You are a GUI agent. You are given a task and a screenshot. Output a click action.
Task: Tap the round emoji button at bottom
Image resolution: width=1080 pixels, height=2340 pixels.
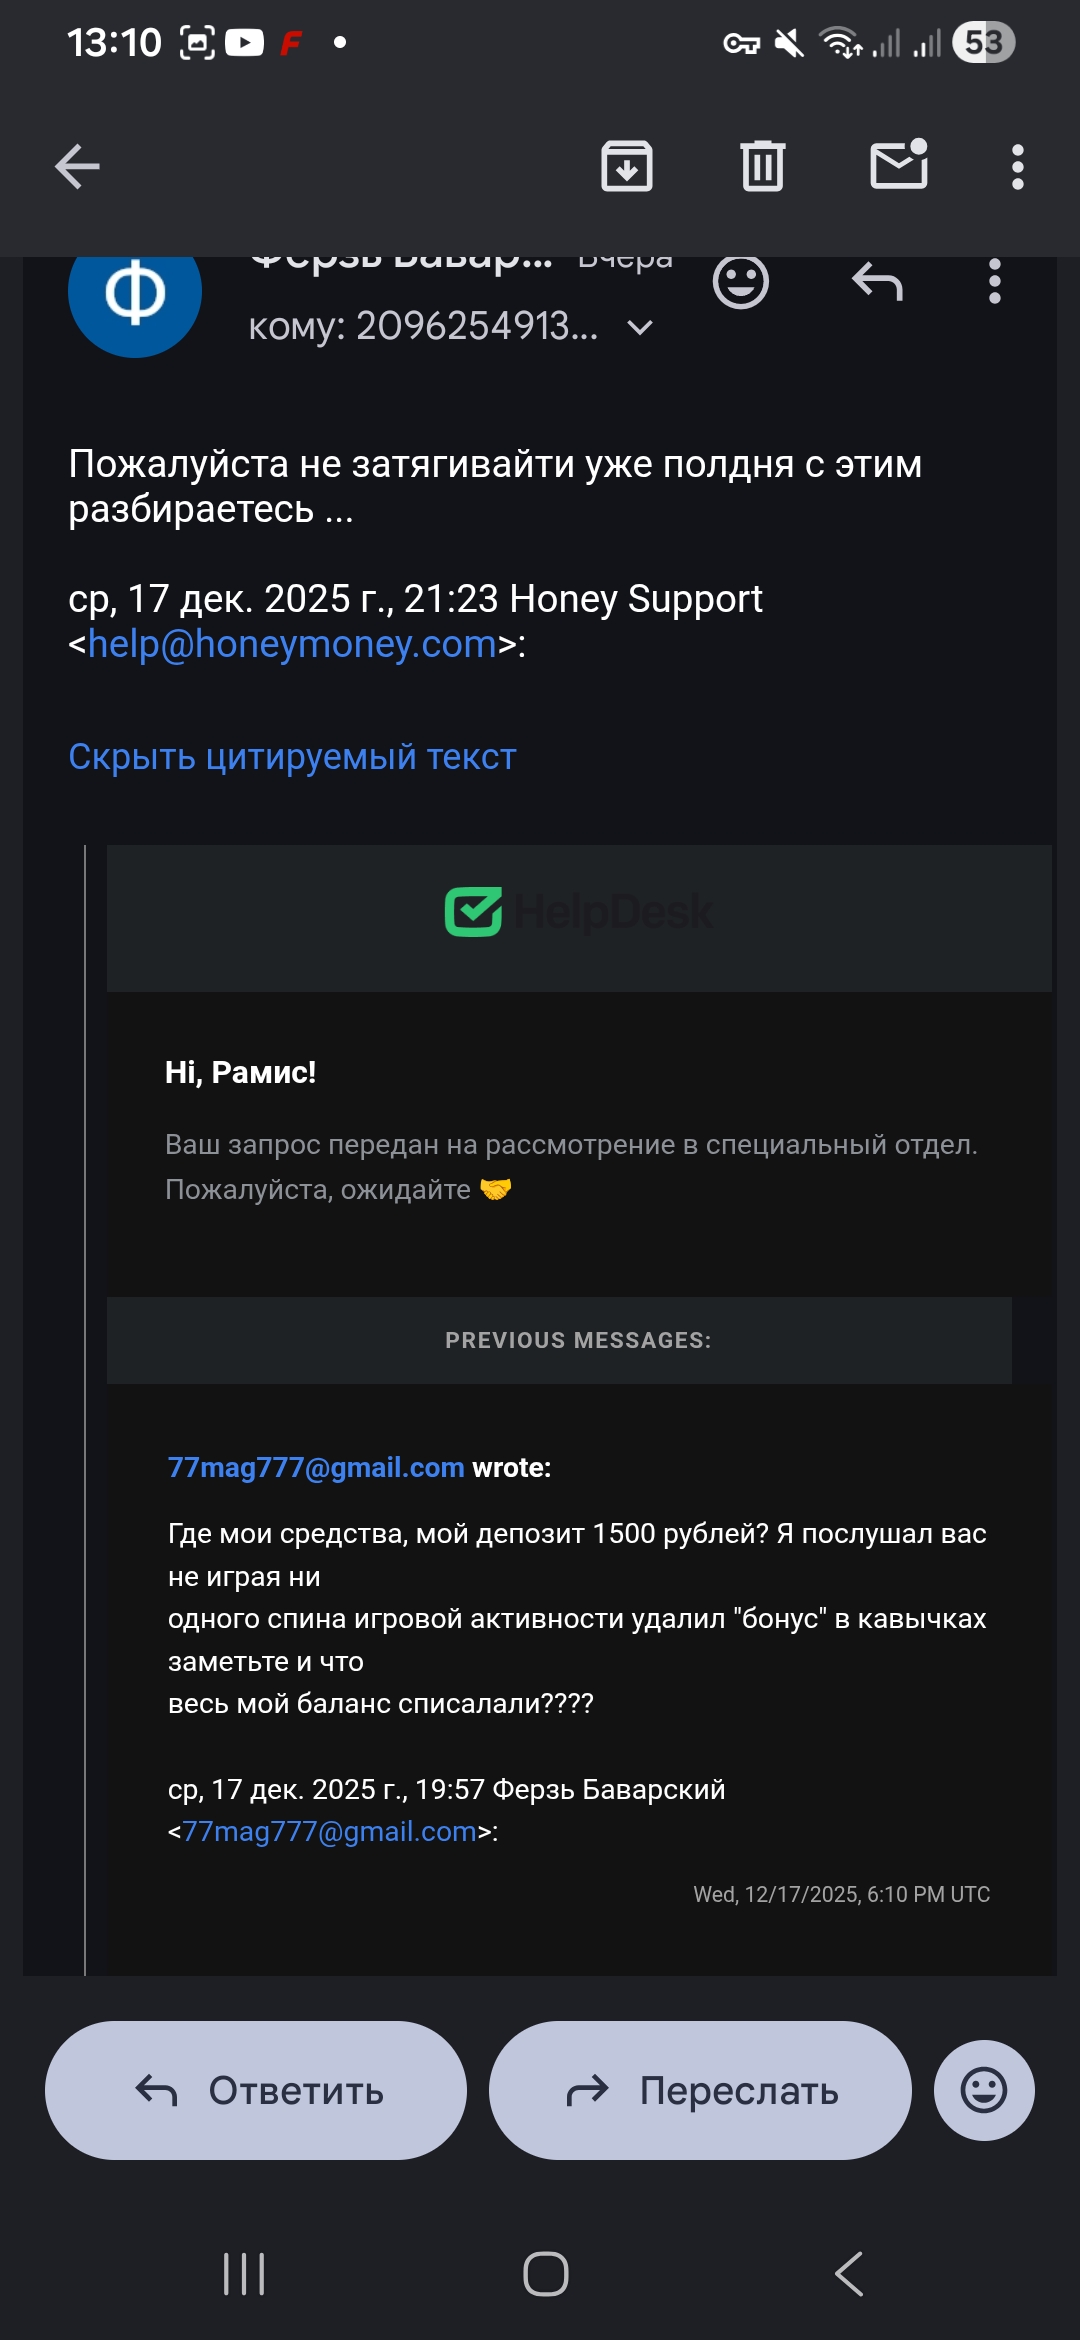984,2090
